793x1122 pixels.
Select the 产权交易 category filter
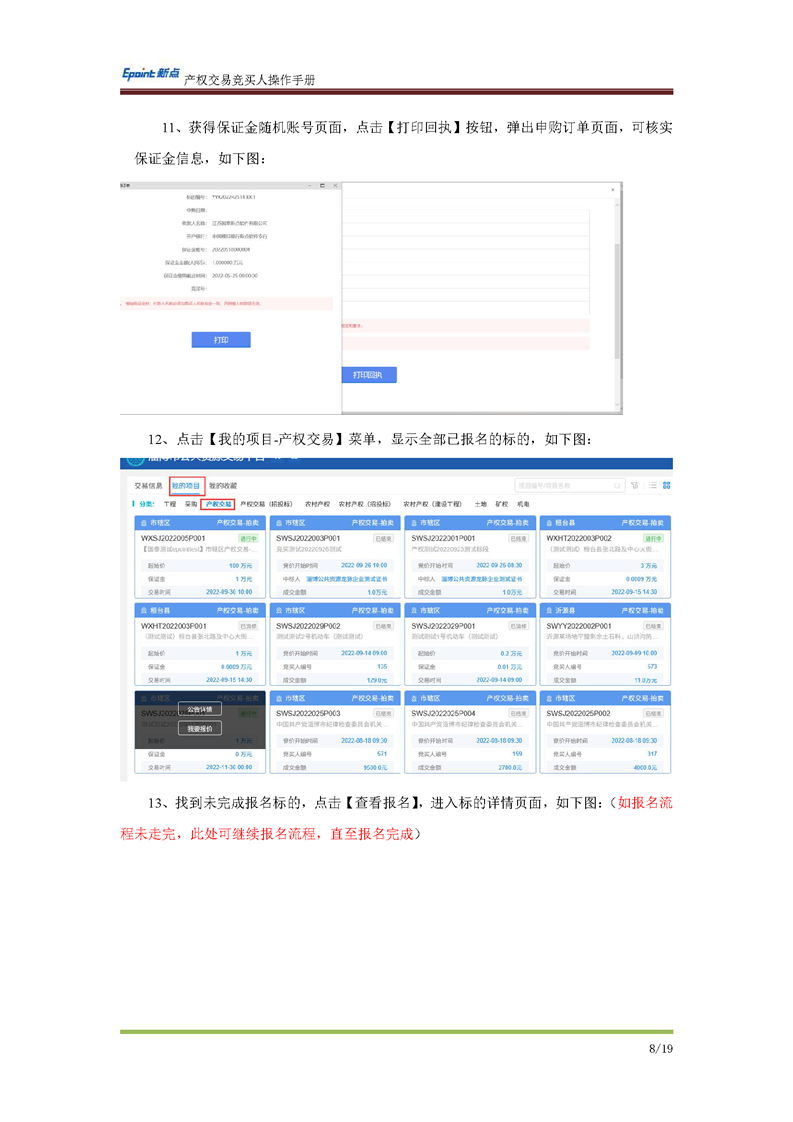click(x=218, y=505)
